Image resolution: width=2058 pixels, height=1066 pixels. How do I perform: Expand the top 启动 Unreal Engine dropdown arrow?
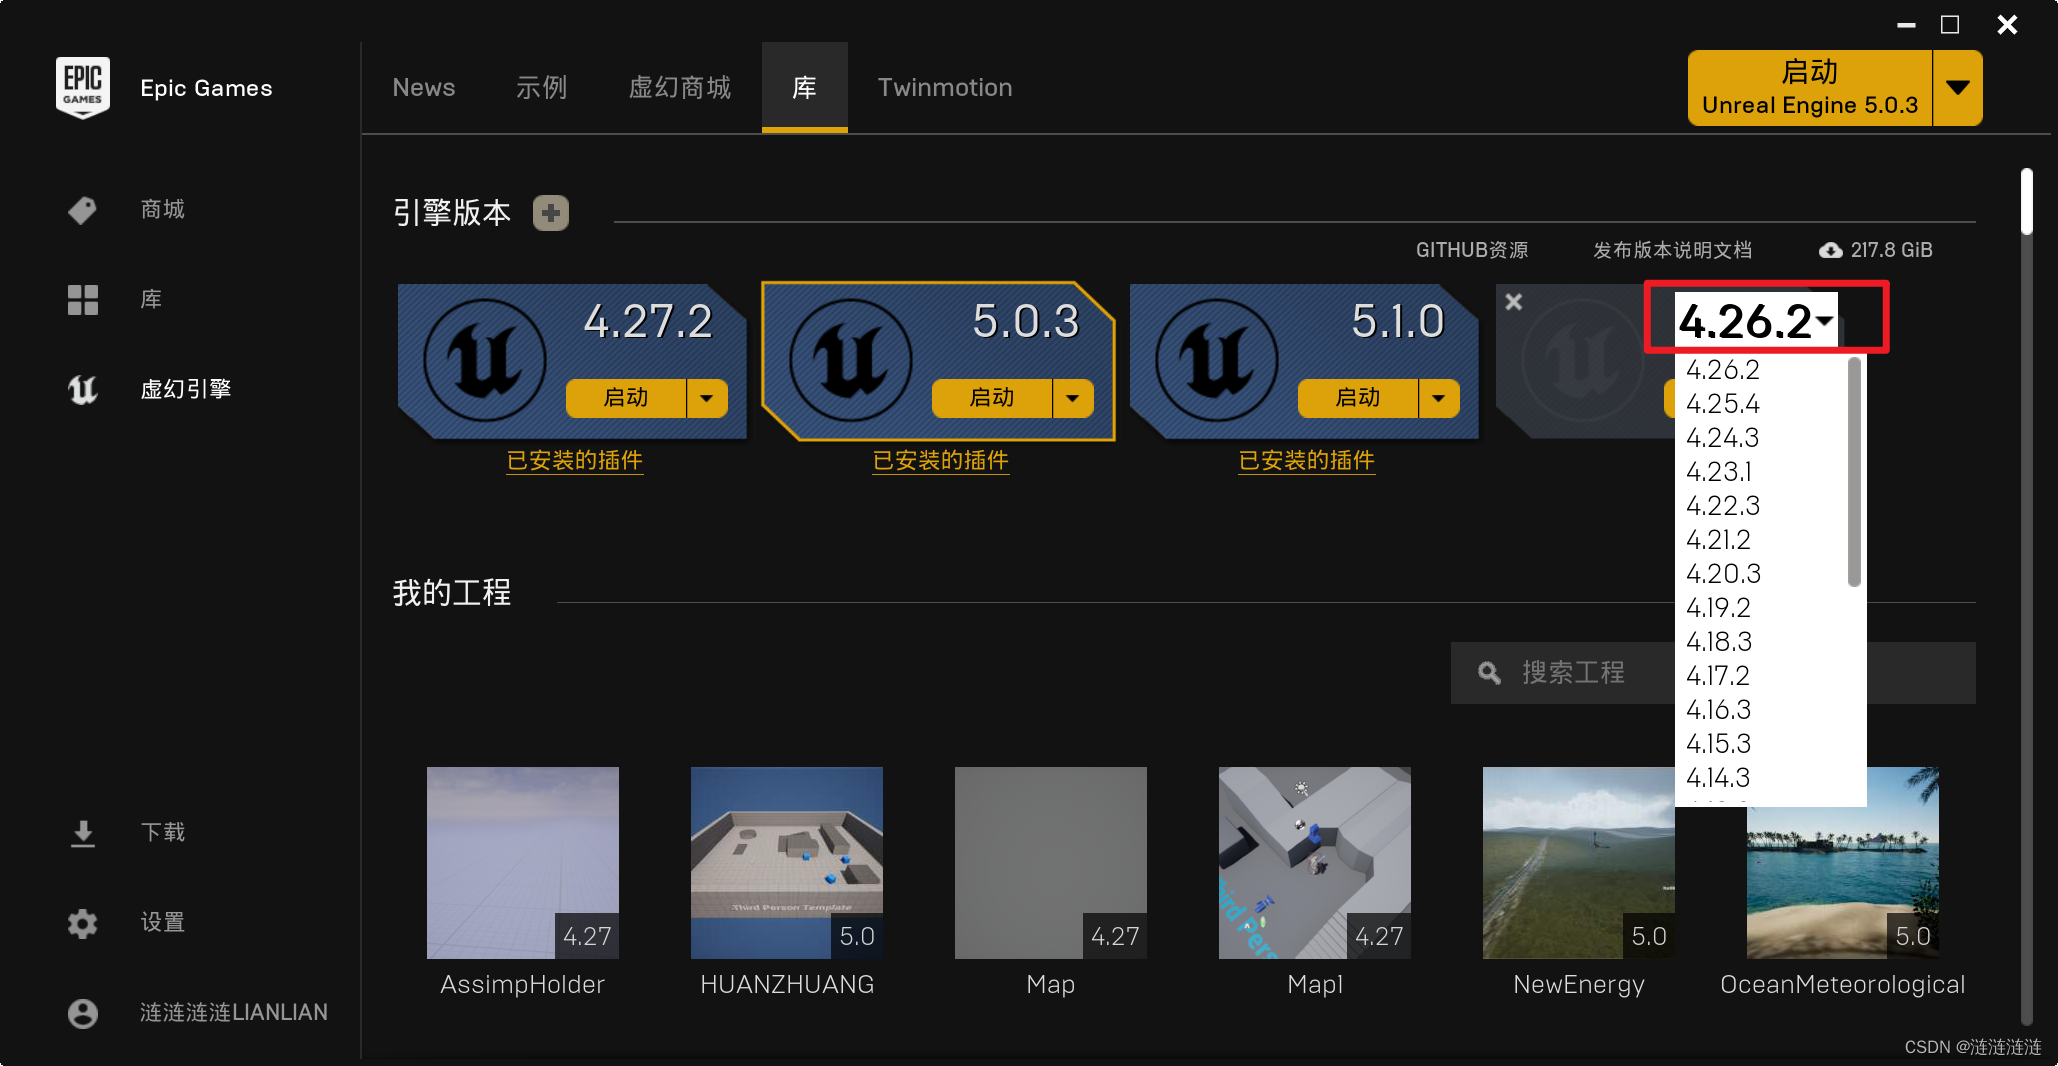1957,88
